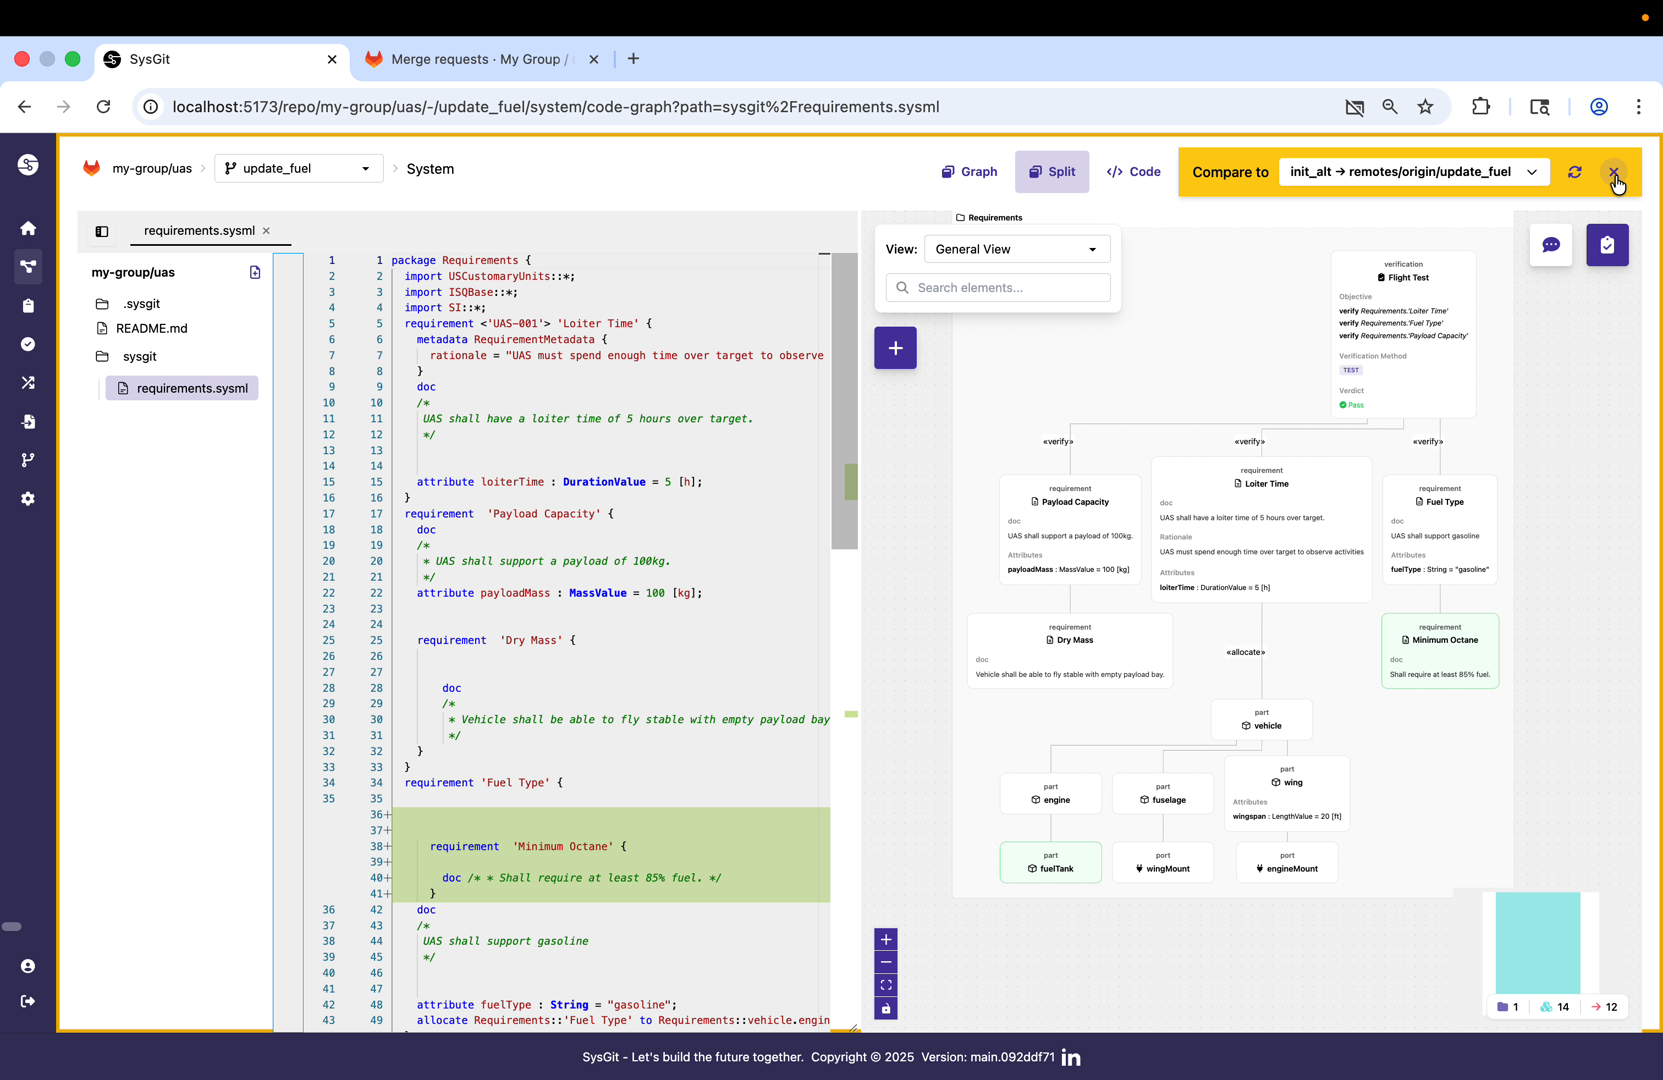
Task: Toggle the file explorer panel collapse icon
Action: 101,231
